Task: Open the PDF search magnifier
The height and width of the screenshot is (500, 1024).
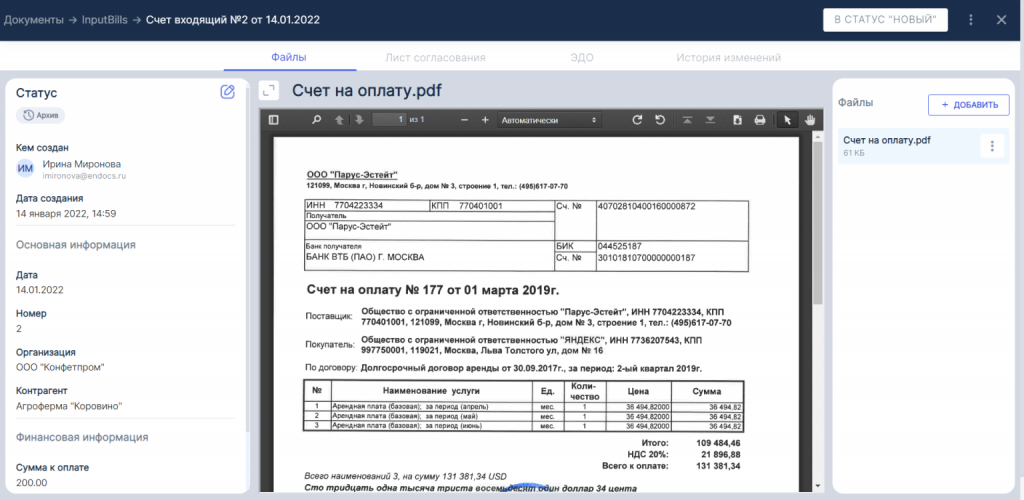Action: [x=316, y=120]
